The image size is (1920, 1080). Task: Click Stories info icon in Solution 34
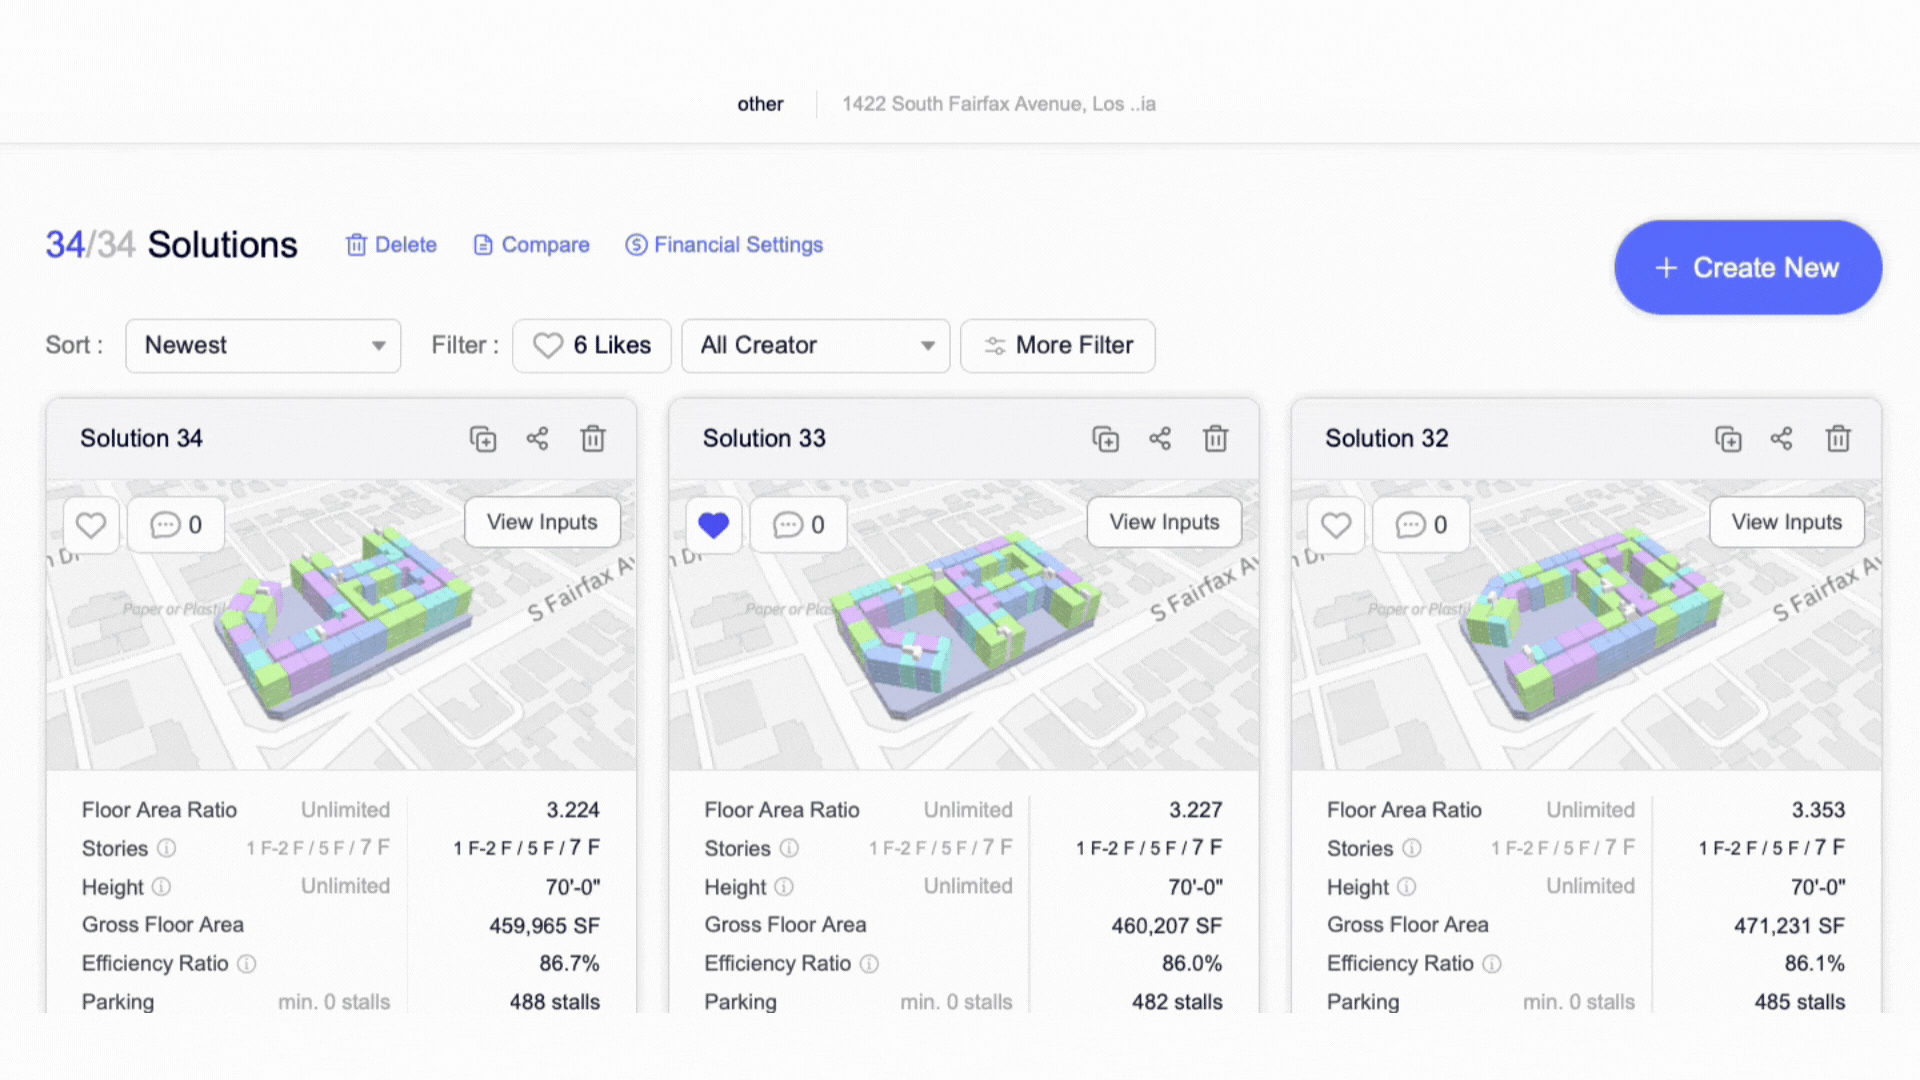167,848
